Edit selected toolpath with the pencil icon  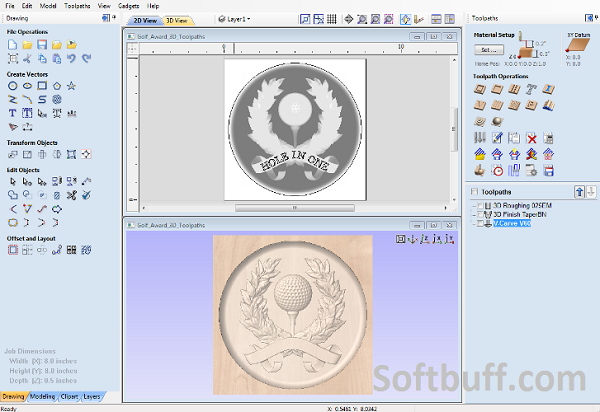(x=497, y=138)
